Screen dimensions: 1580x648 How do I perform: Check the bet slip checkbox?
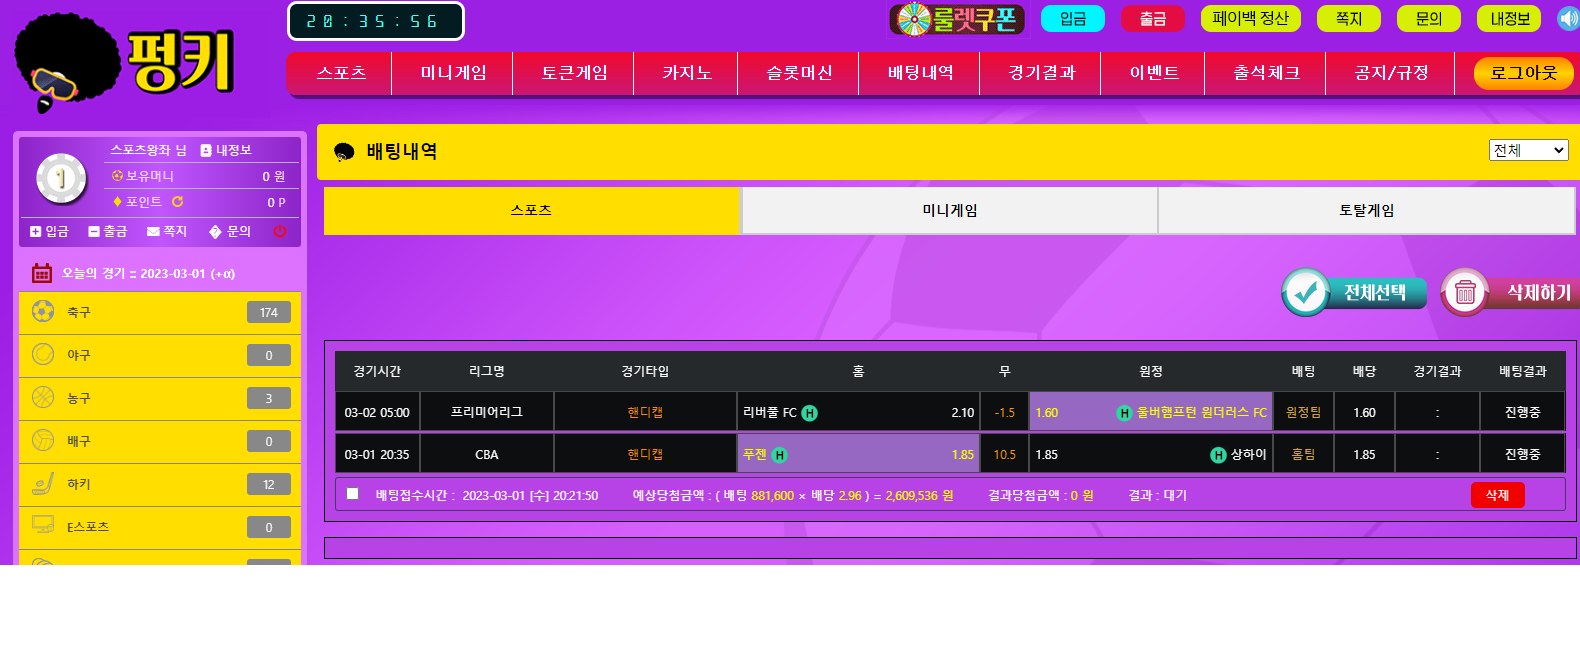point(352,494)
